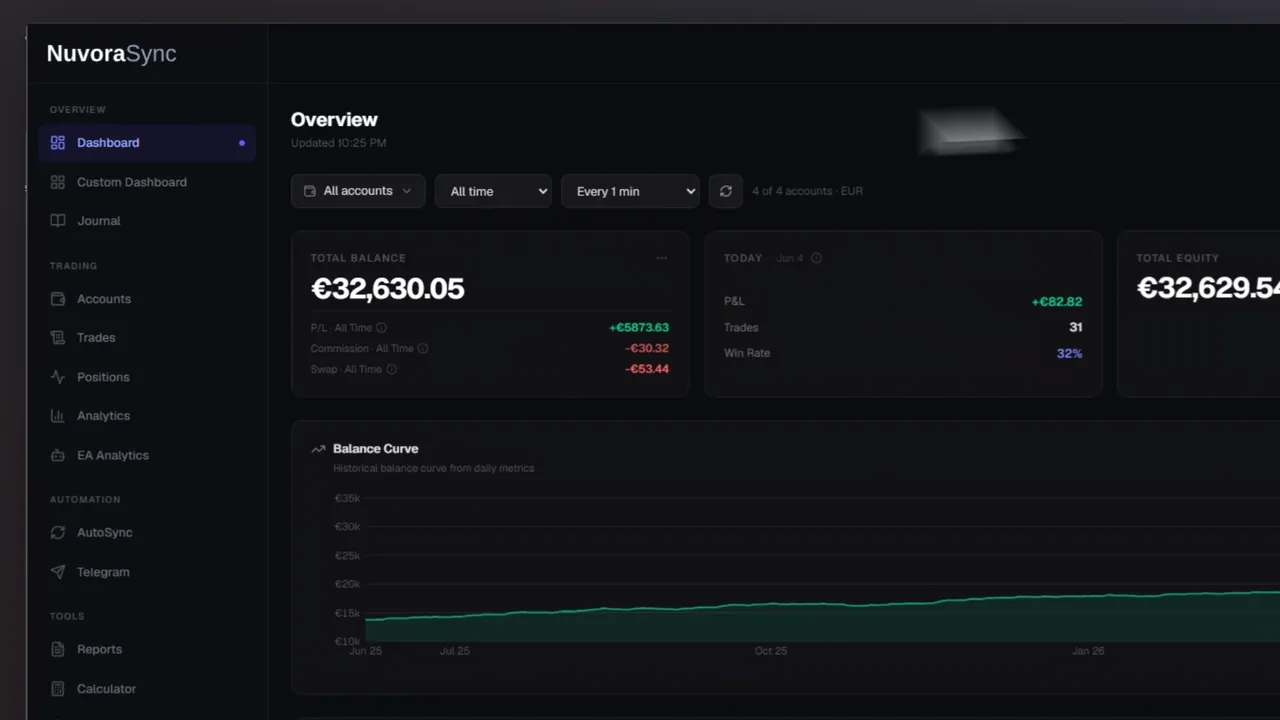Click the Positions pulse icon
The image size is (1280, 720).
tap(57, 377)
